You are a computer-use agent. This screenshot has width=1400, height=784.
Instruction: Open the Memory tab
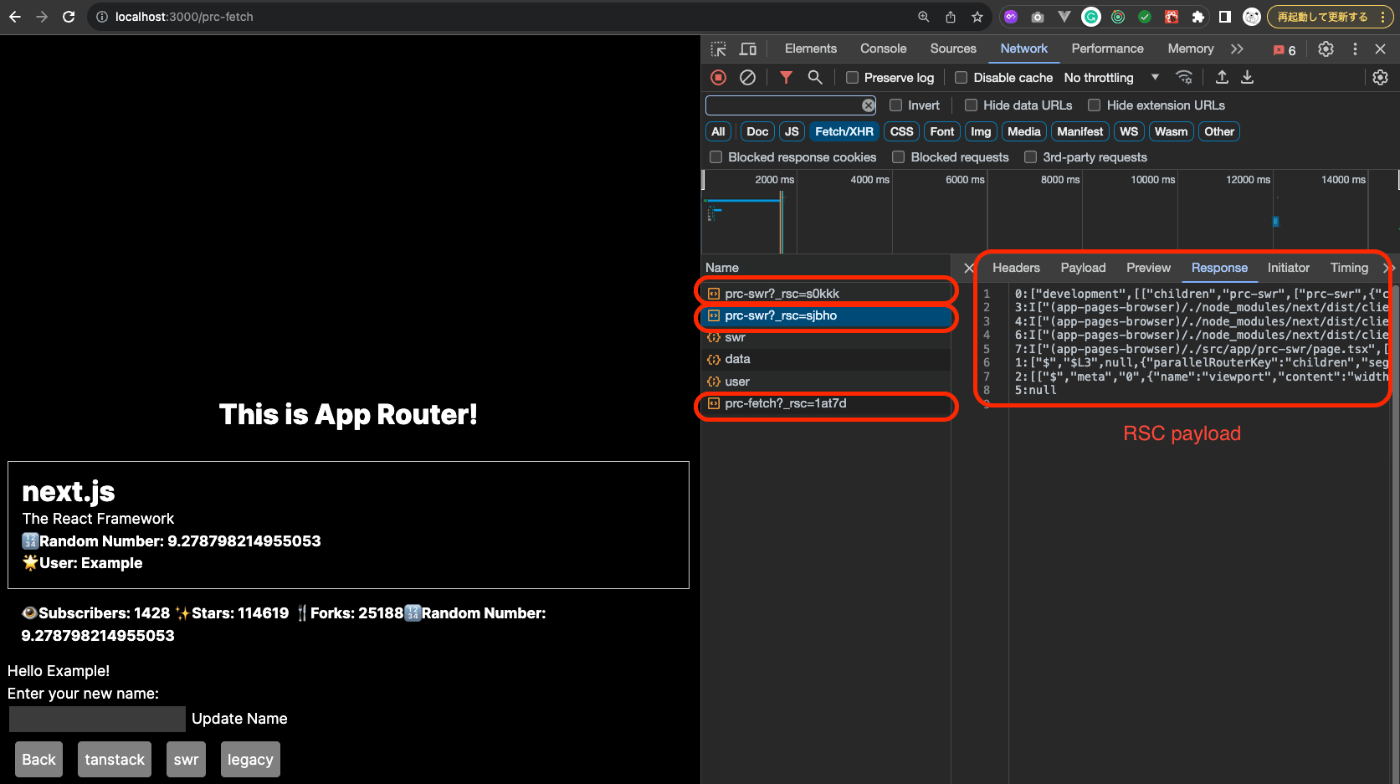pos(1190,49)
